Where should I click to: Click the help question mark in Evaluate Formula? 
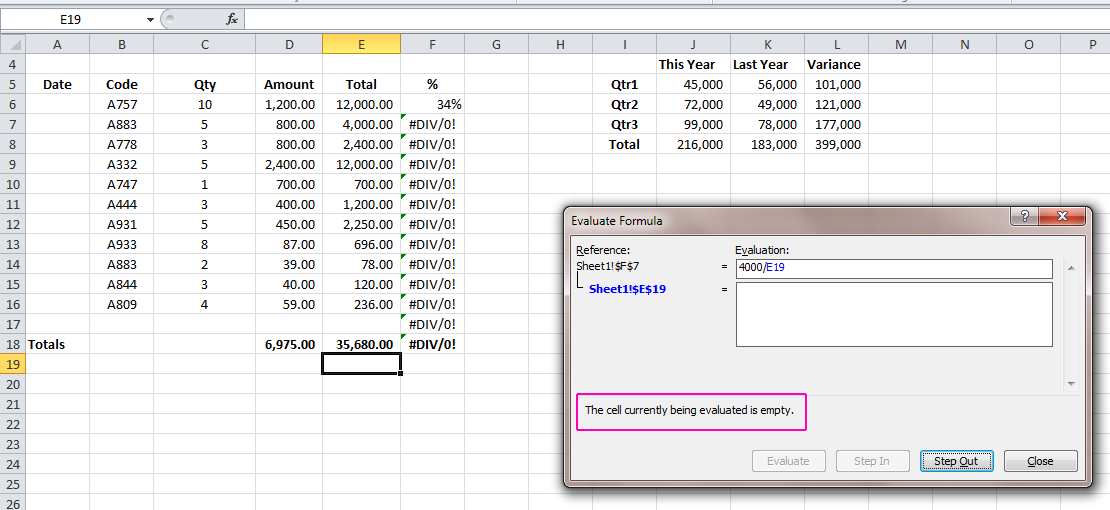(1025, 216)
